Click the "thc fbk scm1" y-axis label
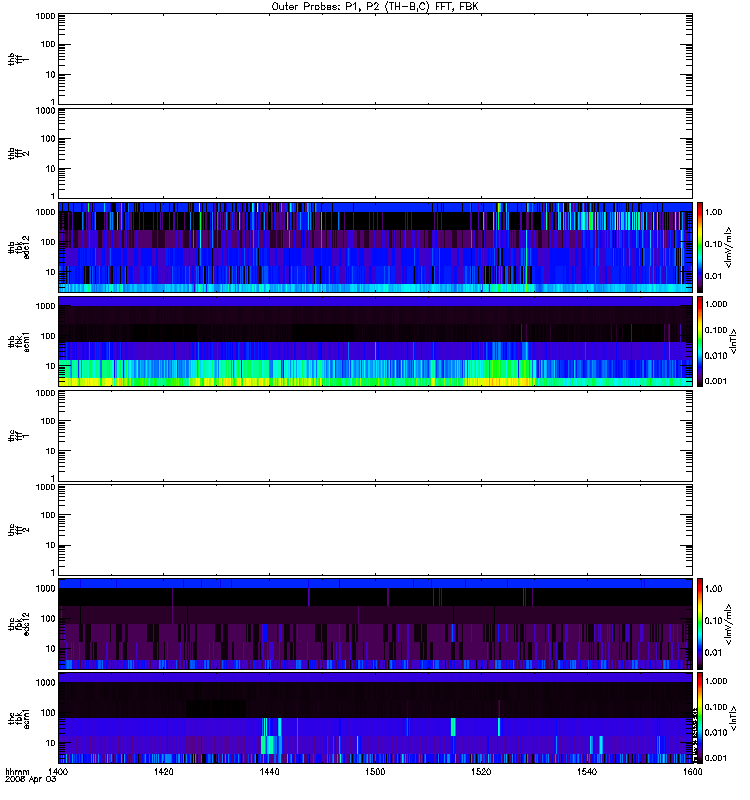 [18, 718]
